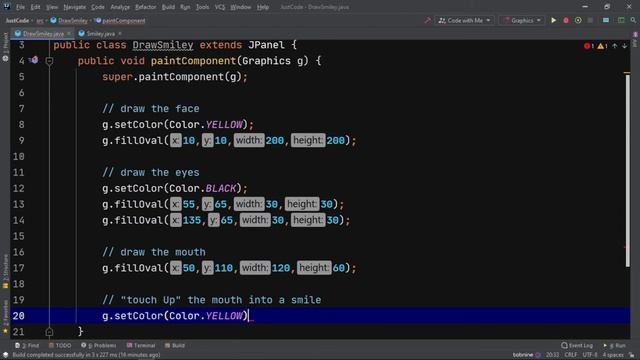Image resolution: width=640 pixels, height=360 pixels.
Task: Change line separator CRLF in status bar
Action: coord(571,355)
